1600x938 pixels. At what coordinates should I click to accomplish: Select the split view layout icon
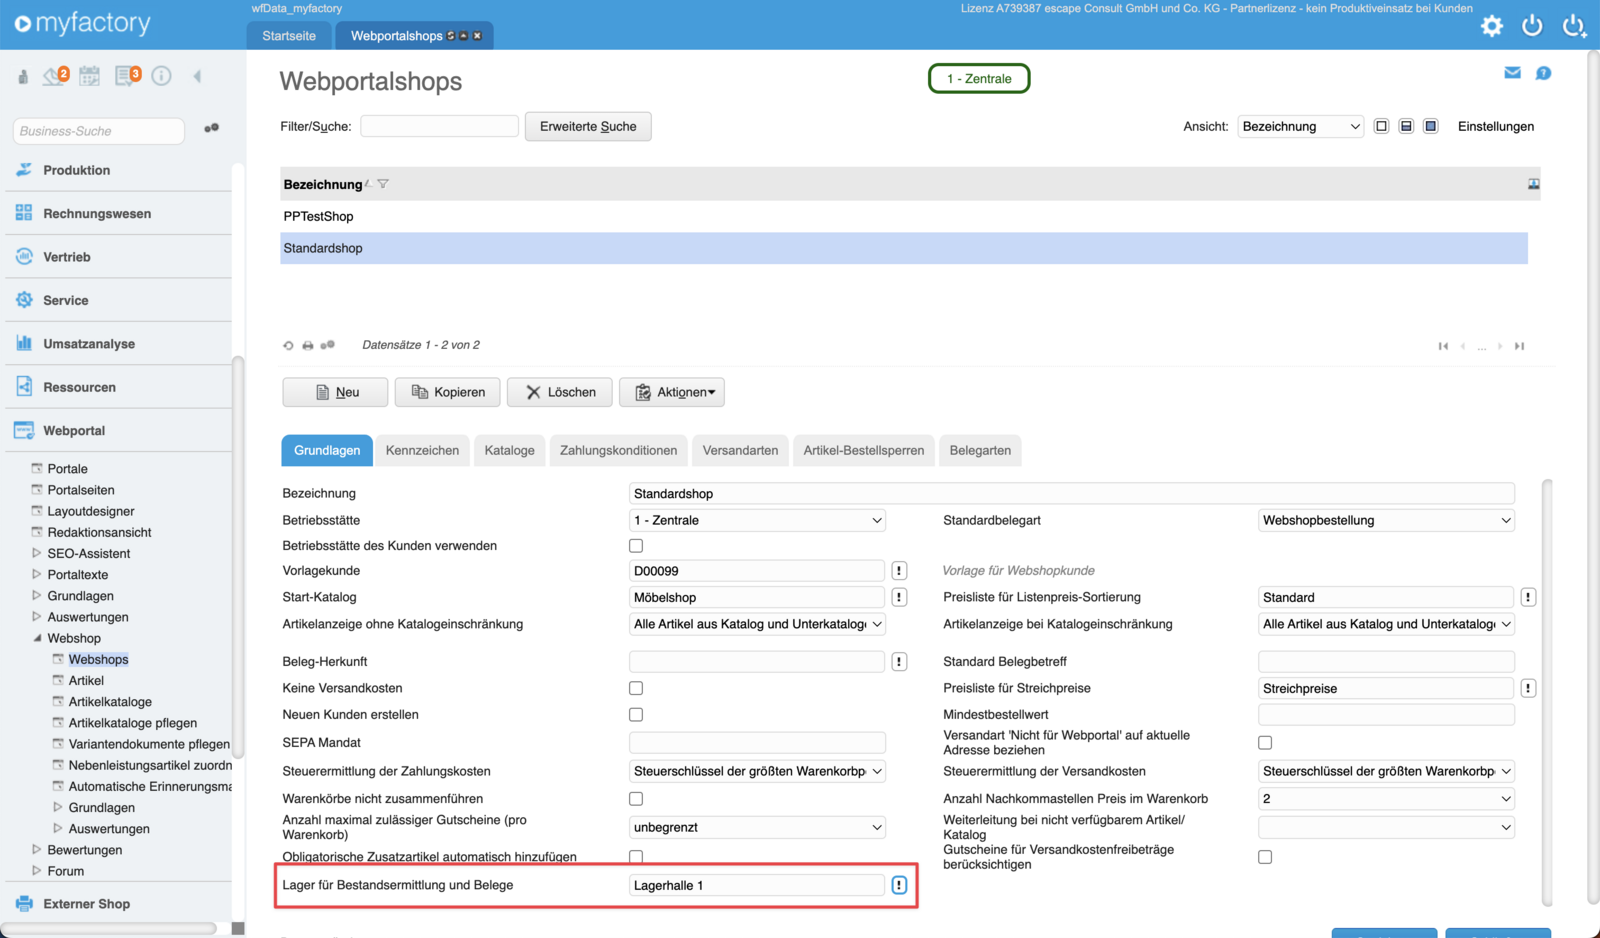pyautogui.click(x=1406, y=126)
